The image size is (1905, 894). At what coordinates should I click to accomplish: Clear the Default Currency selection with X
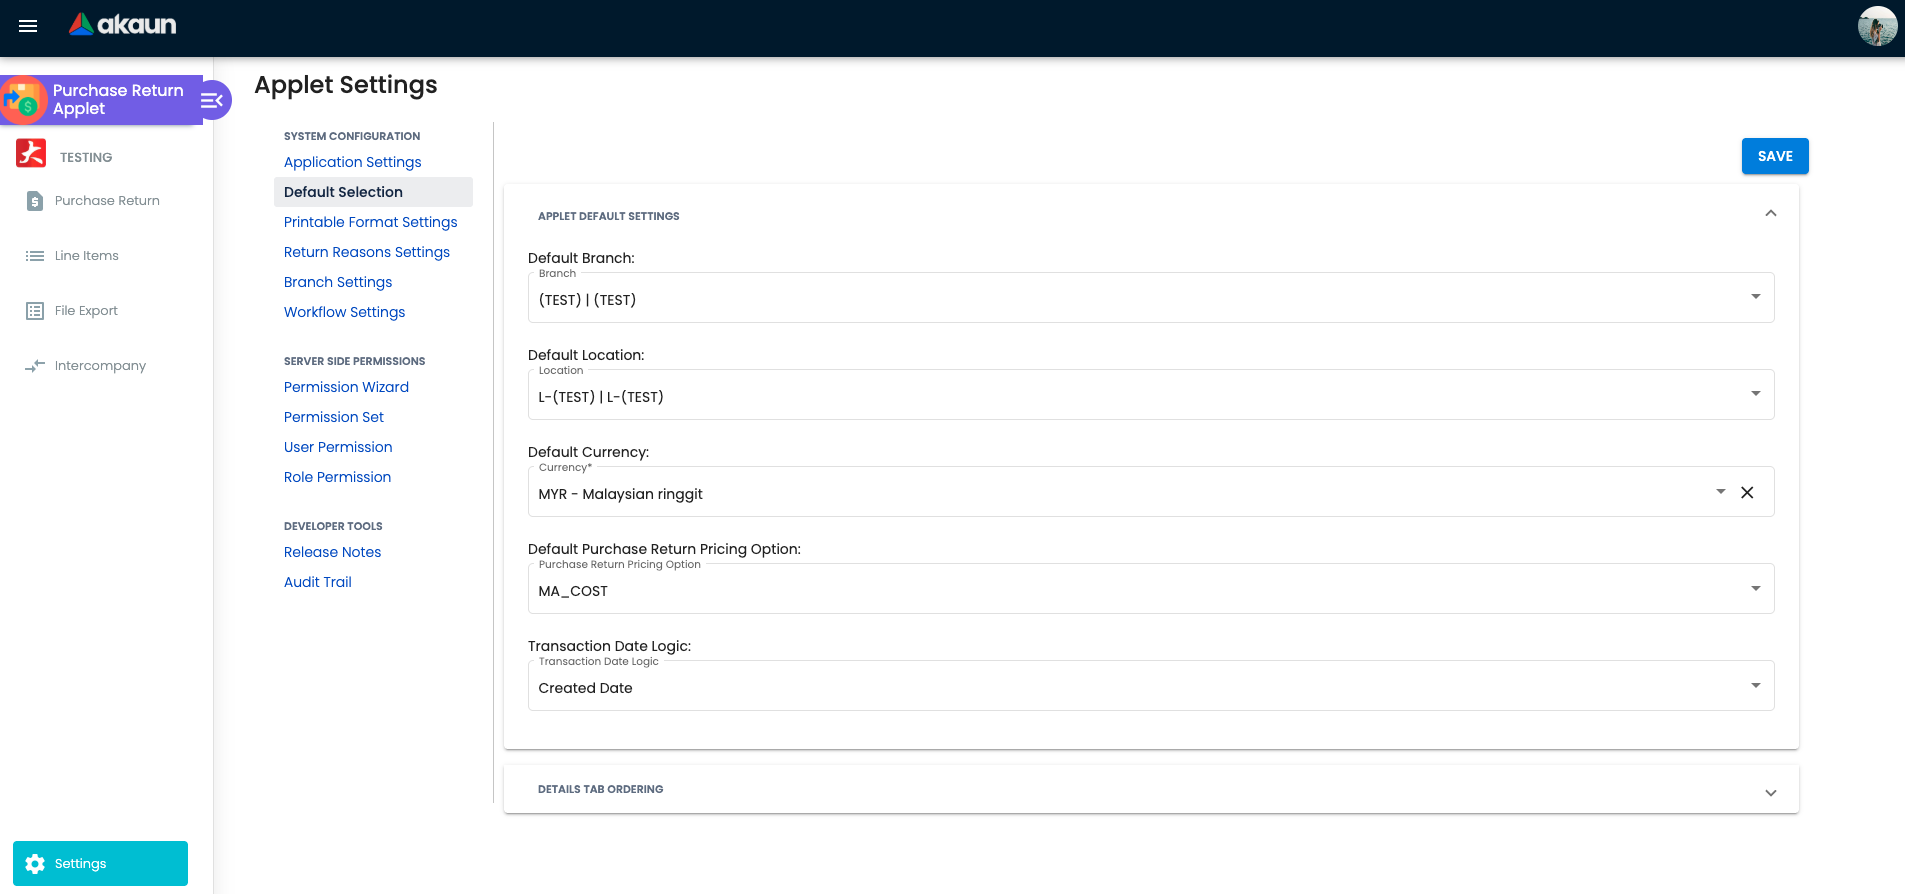tap(1747, 492)
